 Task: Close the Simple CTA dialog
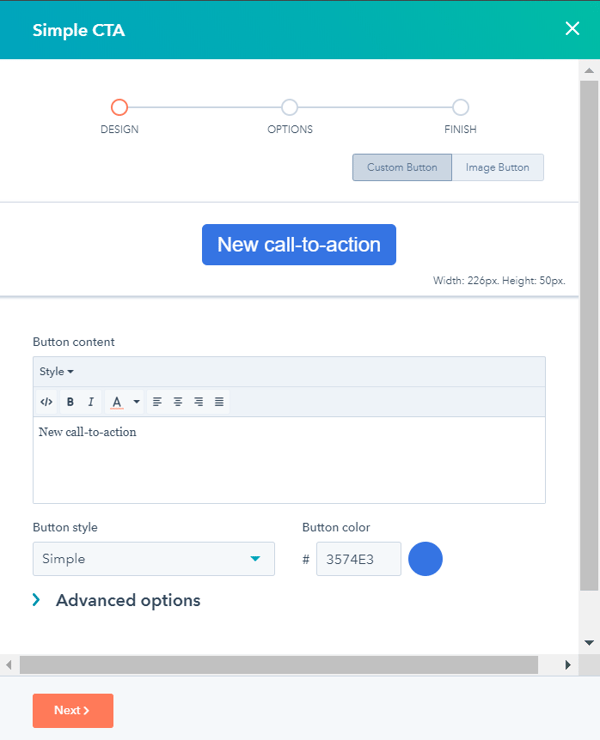pos(572,29)
